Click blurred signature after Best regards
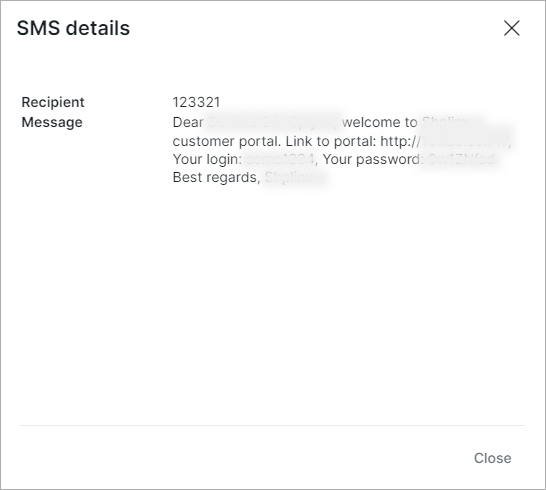Image resolution: width=546 pixels, height=490 pixels. tap(289, 178)
